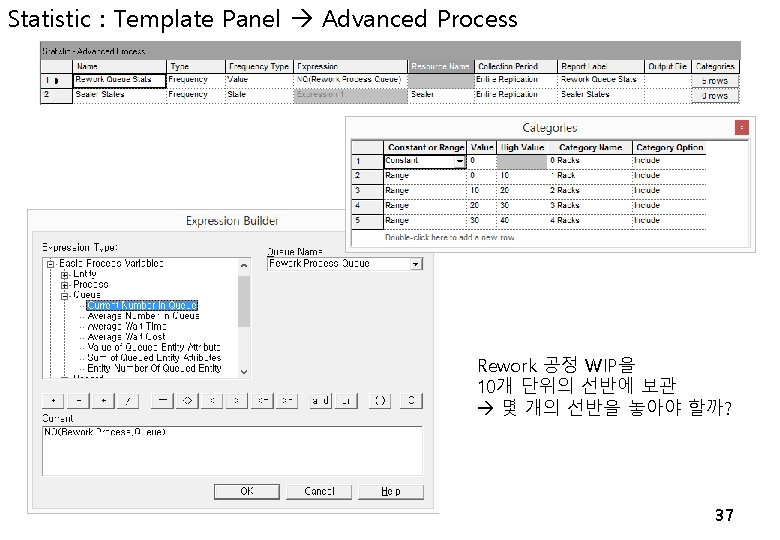Click the minus operator button in Expression Builder
The width and height of the screenshot is (780, 540).
79,401
